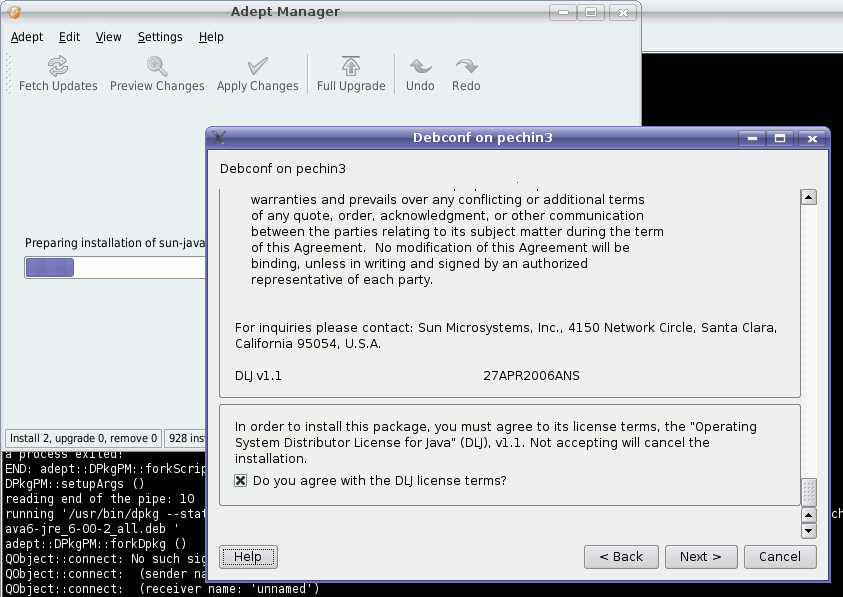This screenshot has width=843, height=597.
Task: Cancel the Debconf dialog
Action: [780, 557]
